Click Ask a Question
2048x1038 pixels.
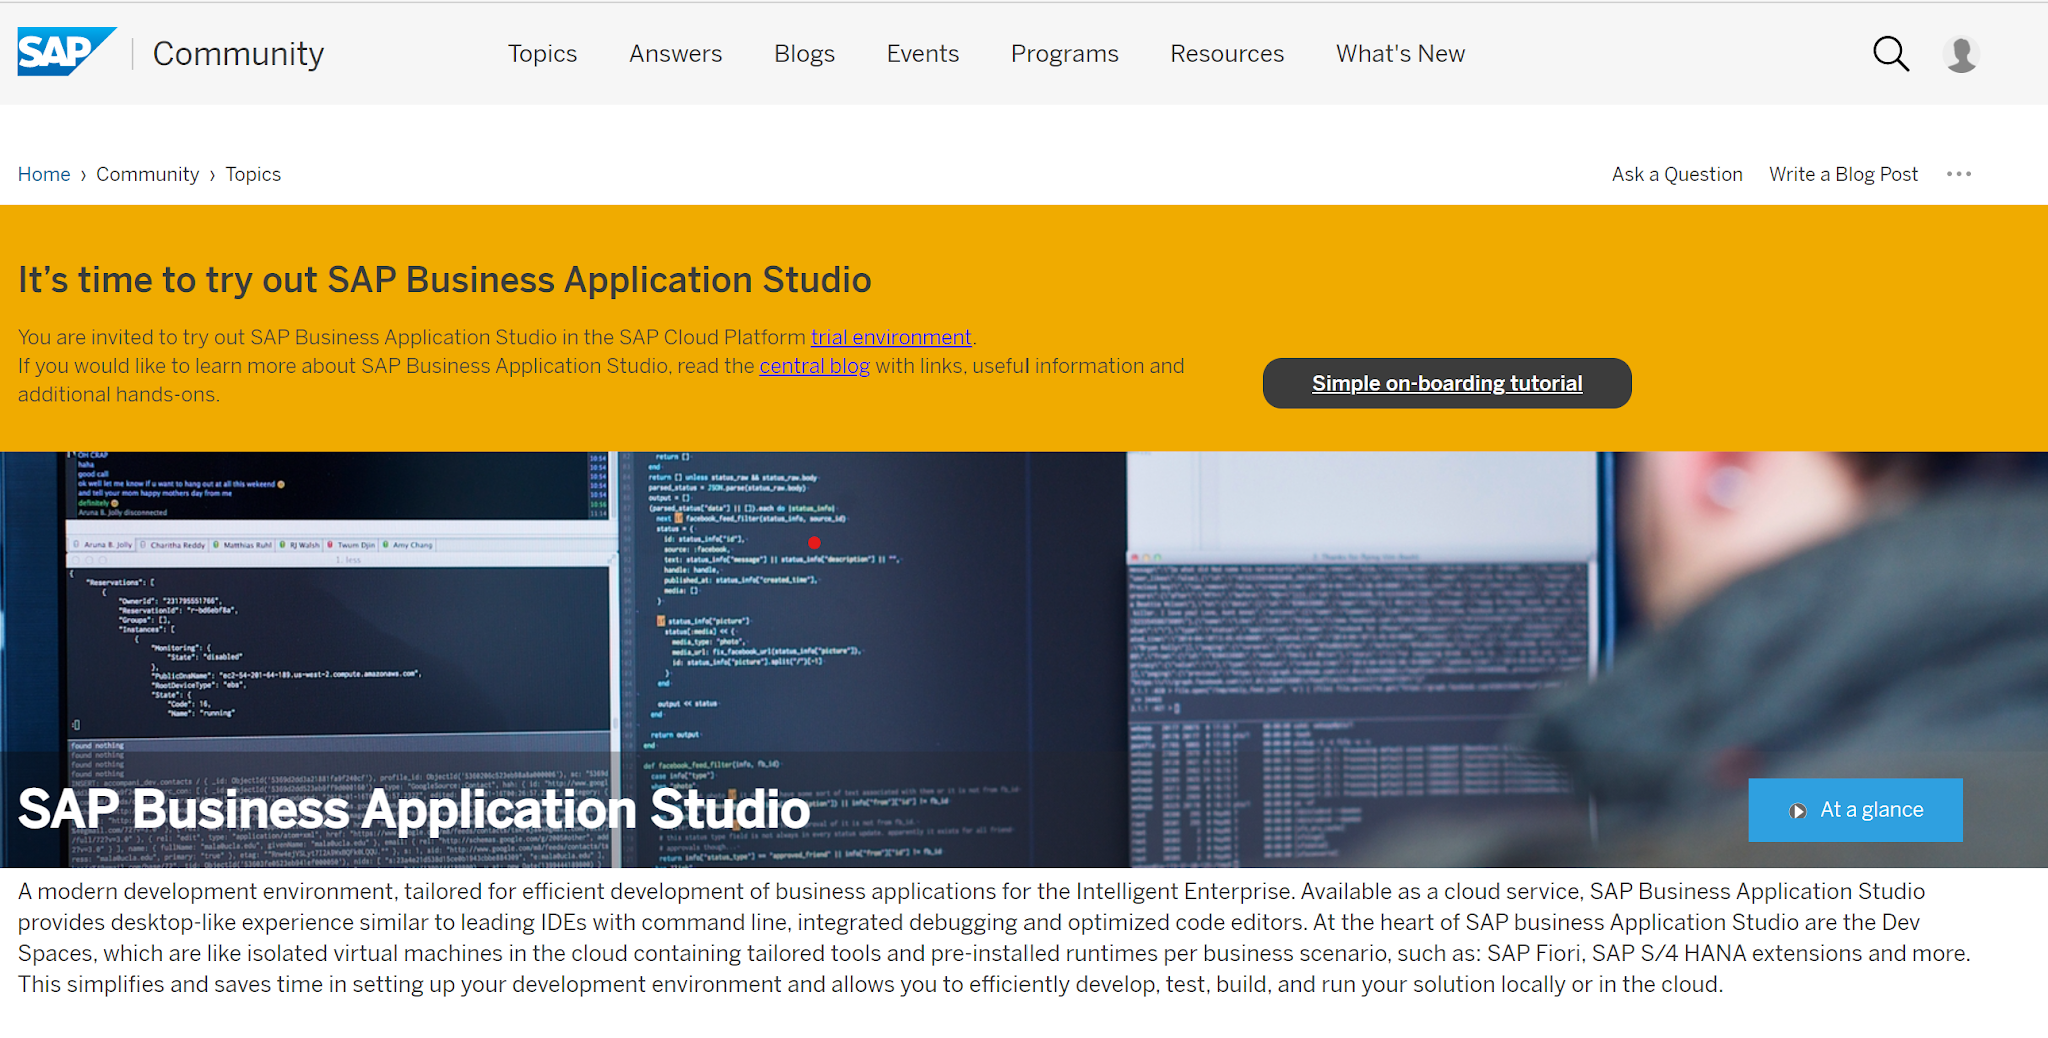pyautogui.click(x=1676, y=174)
